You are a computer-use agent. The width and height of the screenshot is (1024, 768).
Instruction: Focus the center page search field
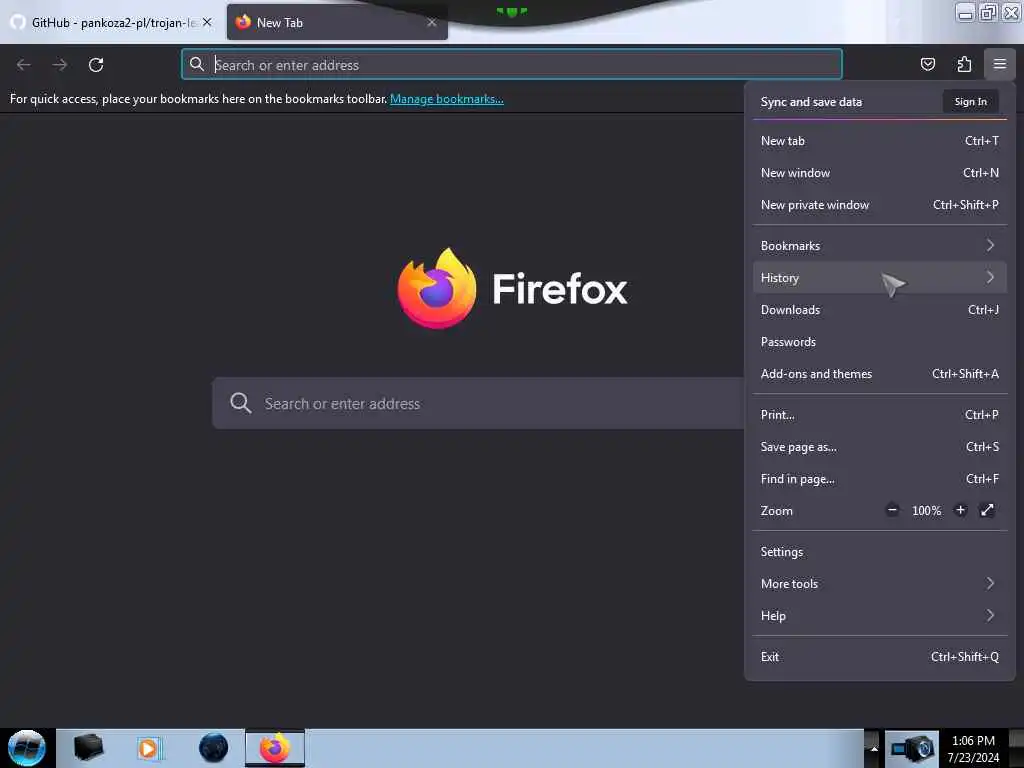coord(478,403)
